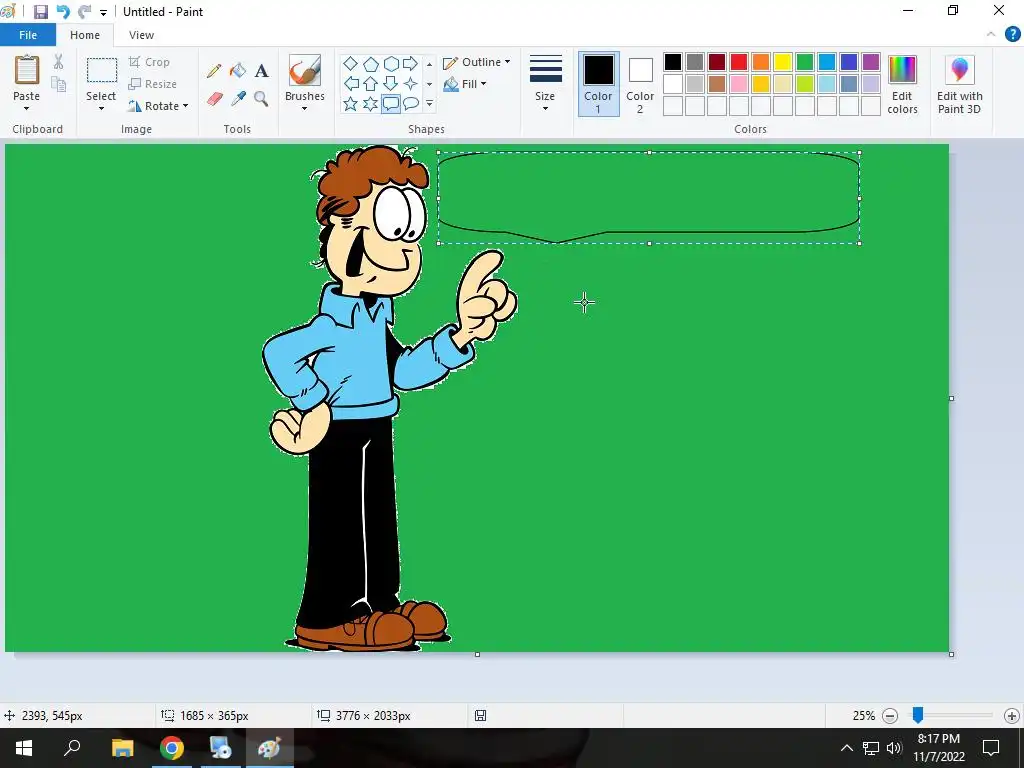The width and height of the screenshot is (1024, 768).
Task: Open the Outline dropdown
Action: point(477,62)
